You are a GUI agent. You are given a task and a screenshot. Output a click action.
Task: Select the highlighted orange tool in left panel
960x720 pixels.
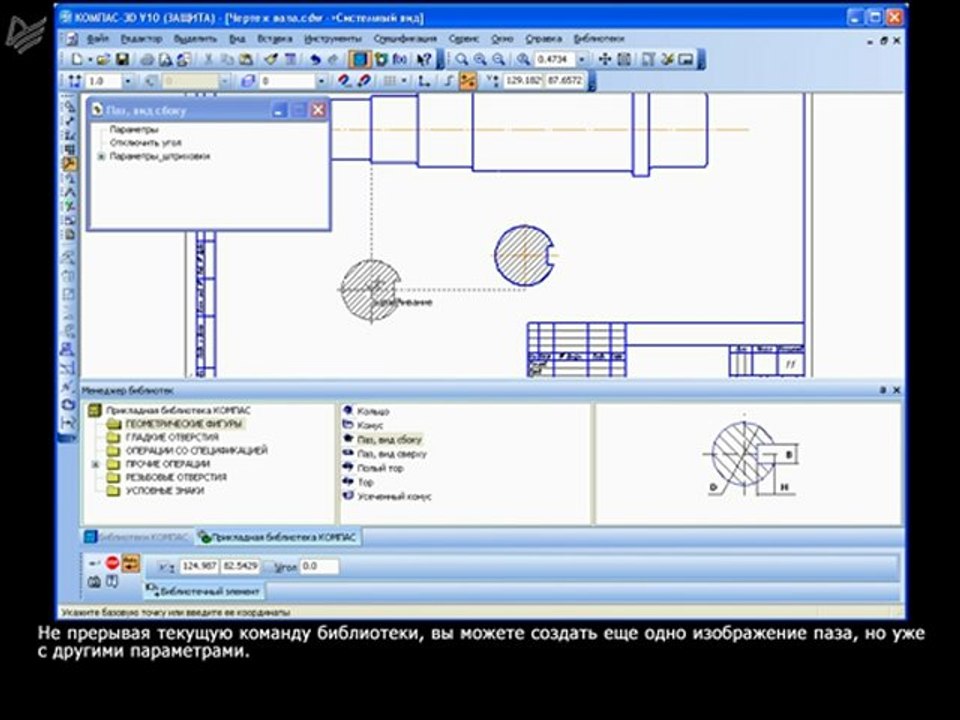tap(70, 163)
